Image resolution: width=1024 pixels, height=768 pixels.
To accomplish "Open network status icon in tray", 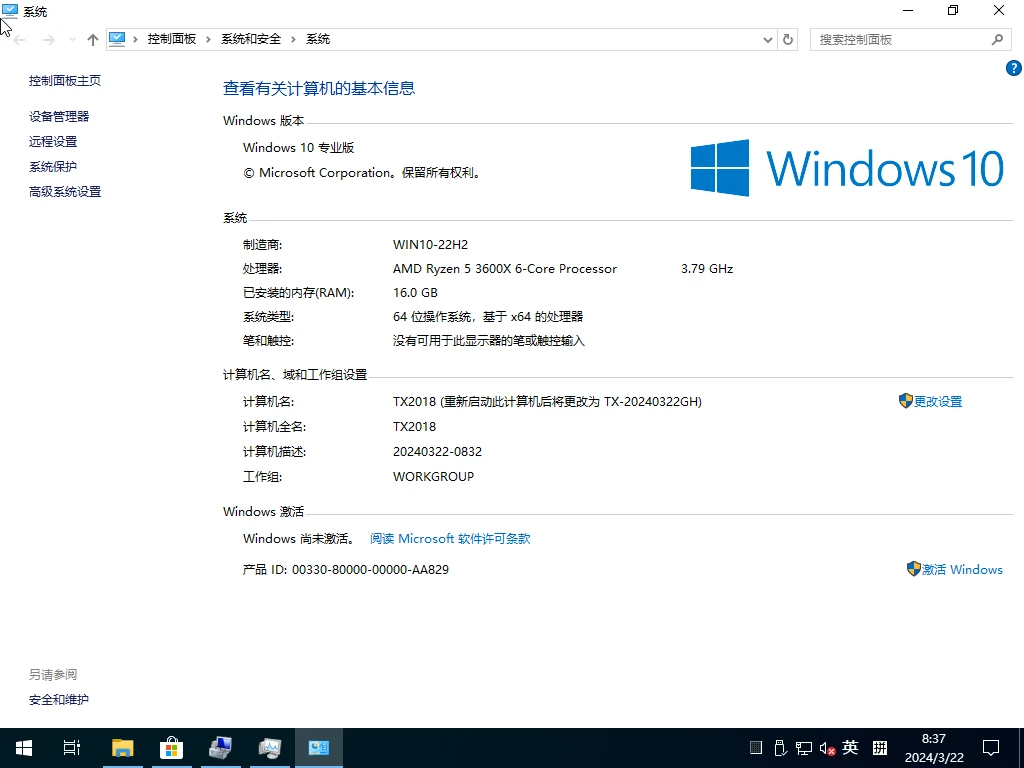I will tap(803, 747).
